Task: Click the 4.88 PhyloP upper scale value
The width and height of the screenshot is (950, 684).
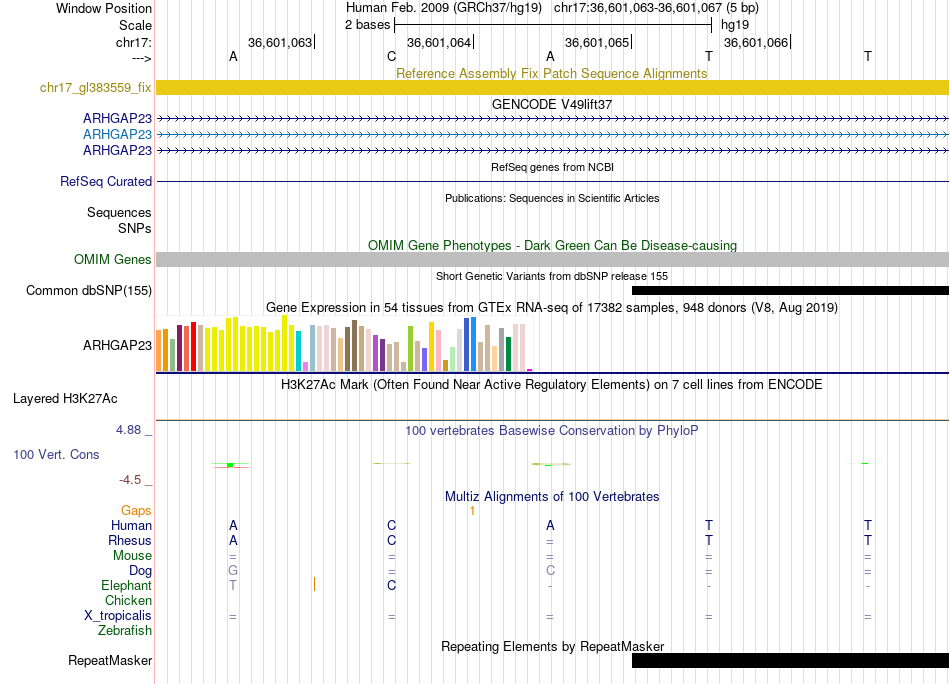Action: point(128,430)
